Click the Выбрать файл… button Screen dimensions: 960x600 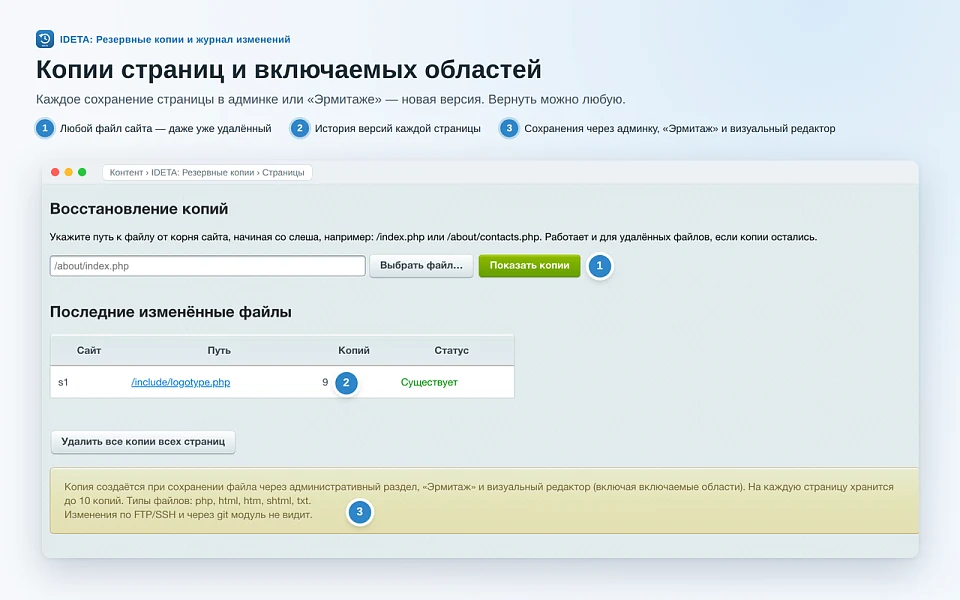pos(421,266)
